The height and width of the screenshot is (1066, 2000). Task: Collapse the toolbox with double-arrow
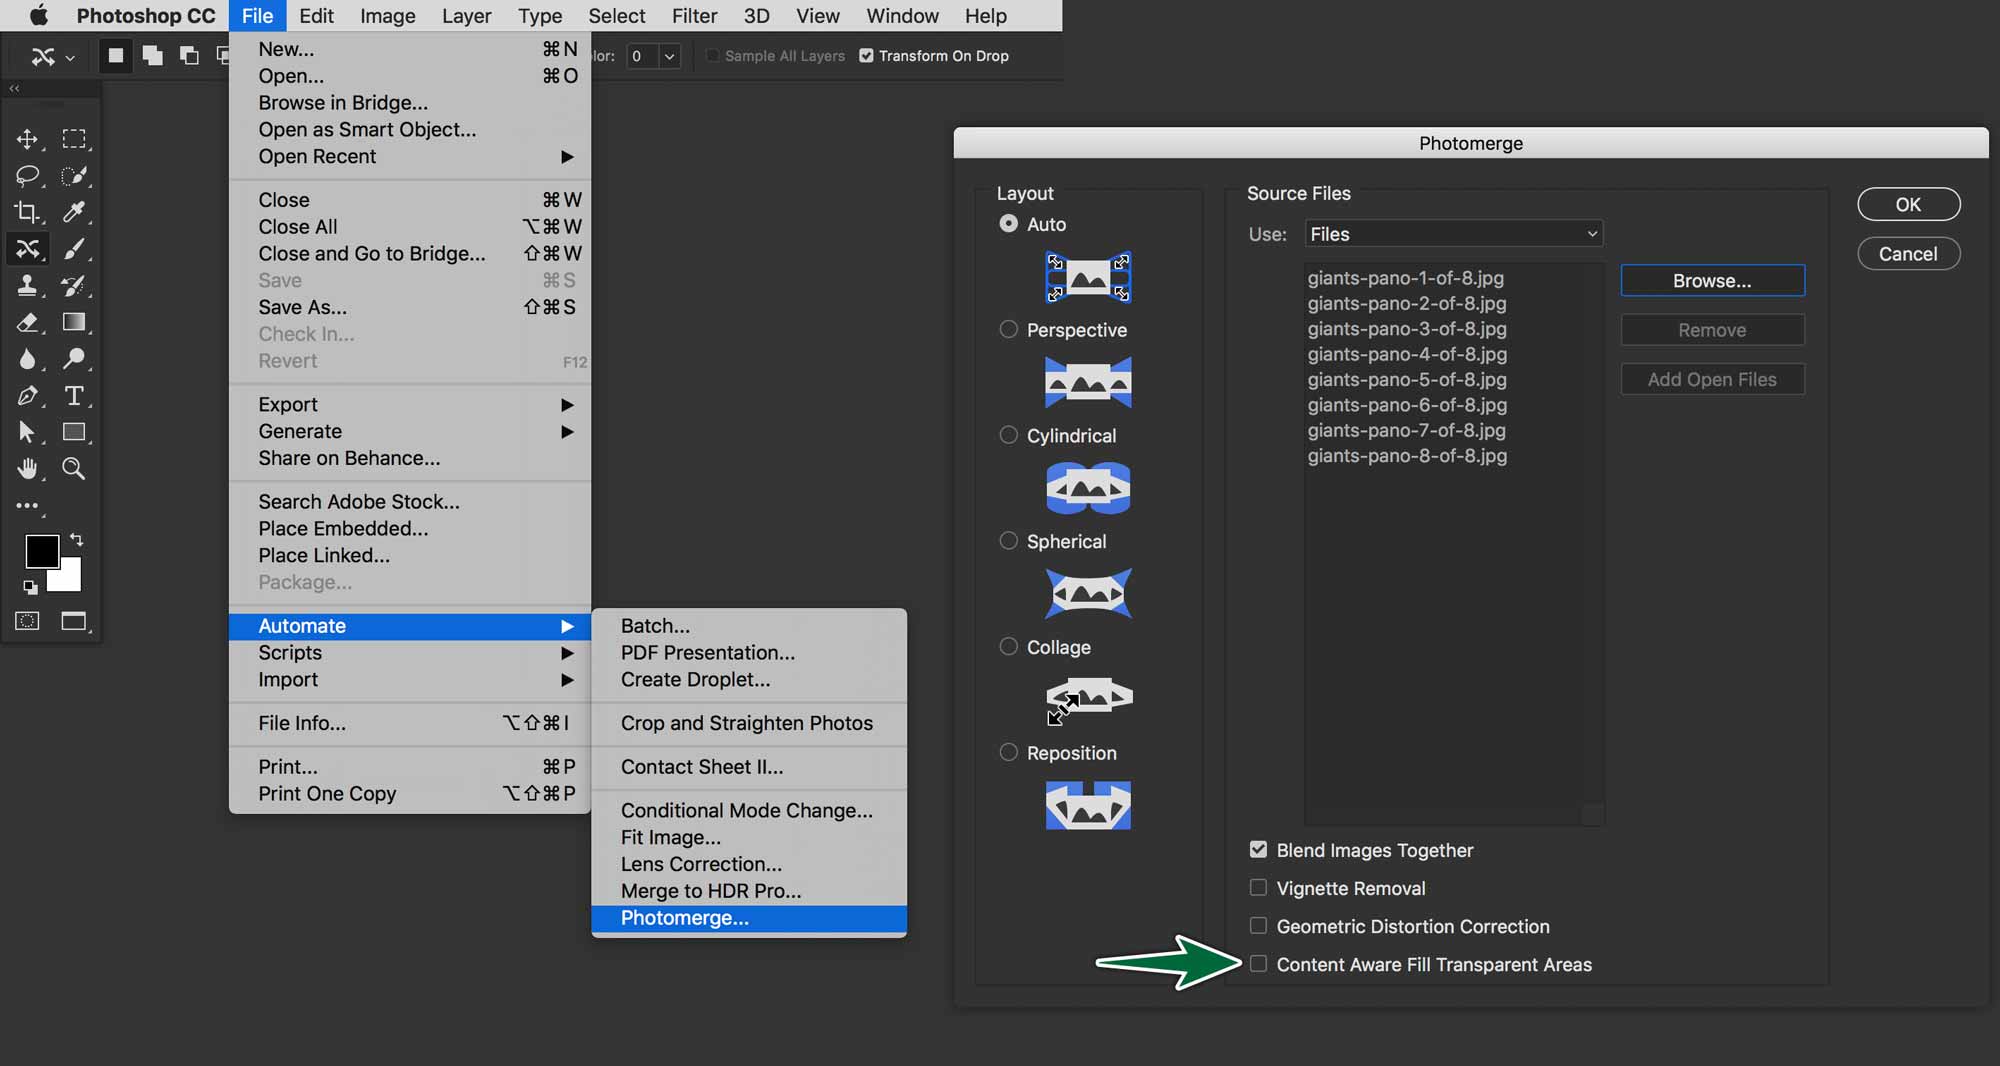(x=14, y=88)
